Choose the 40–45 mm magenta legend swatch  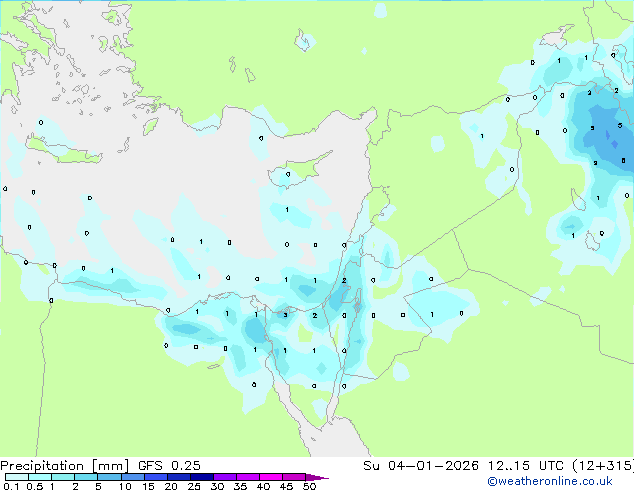[271, 477]
